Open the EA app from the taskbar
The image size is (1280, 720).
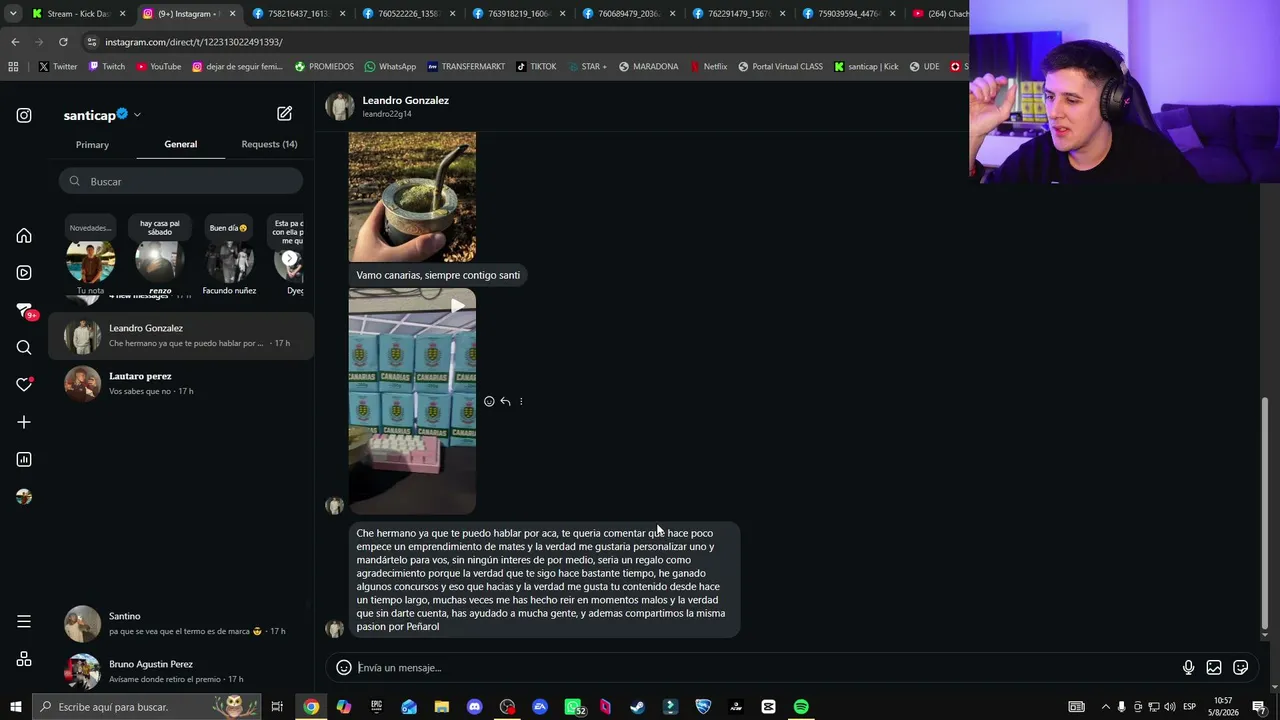coord(540,707)
